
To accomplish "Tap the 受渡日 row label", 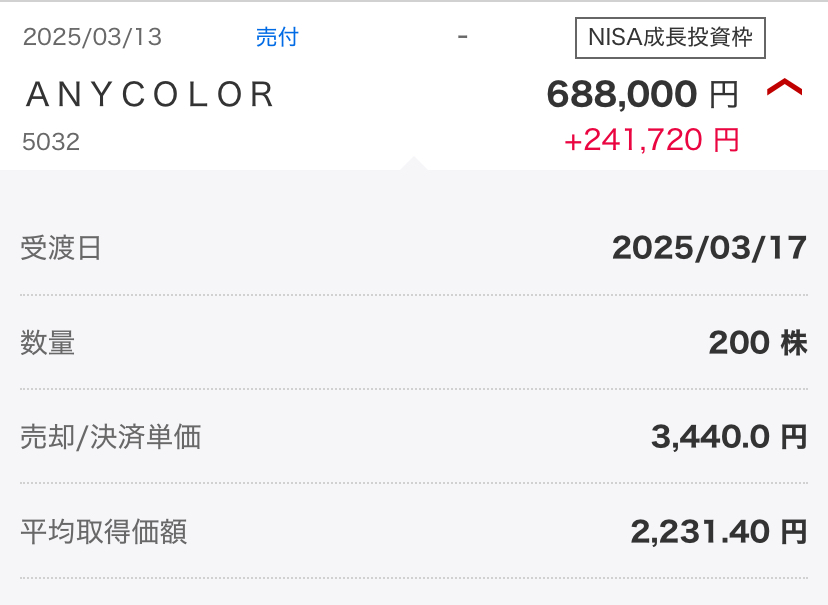I will pyautogui.click(x=61, y=248).
